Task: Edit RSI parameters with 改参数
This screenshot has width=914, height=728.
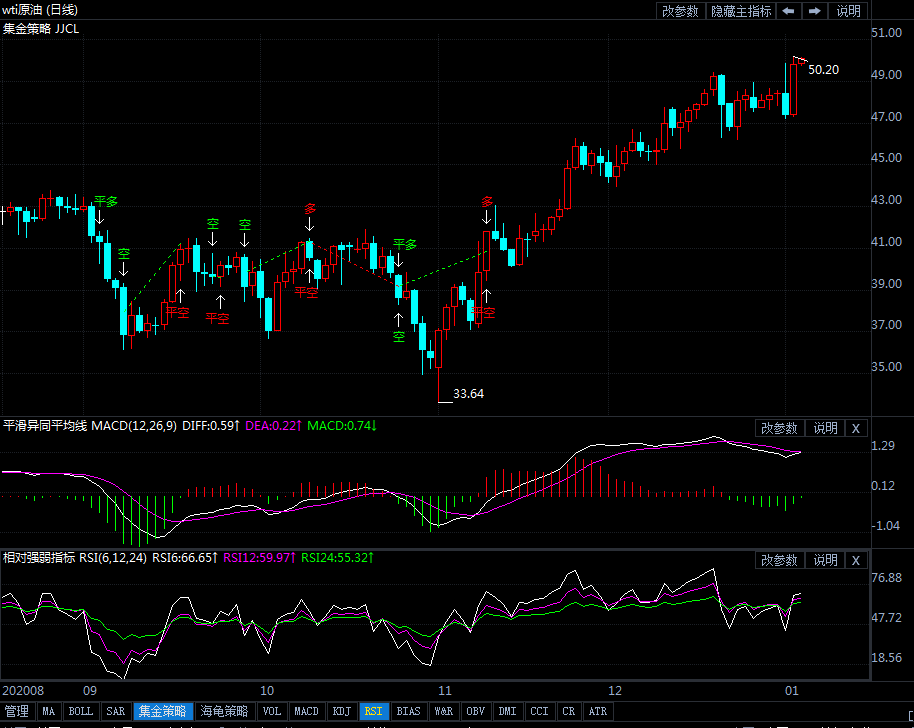Action: (x=779, y=560)
